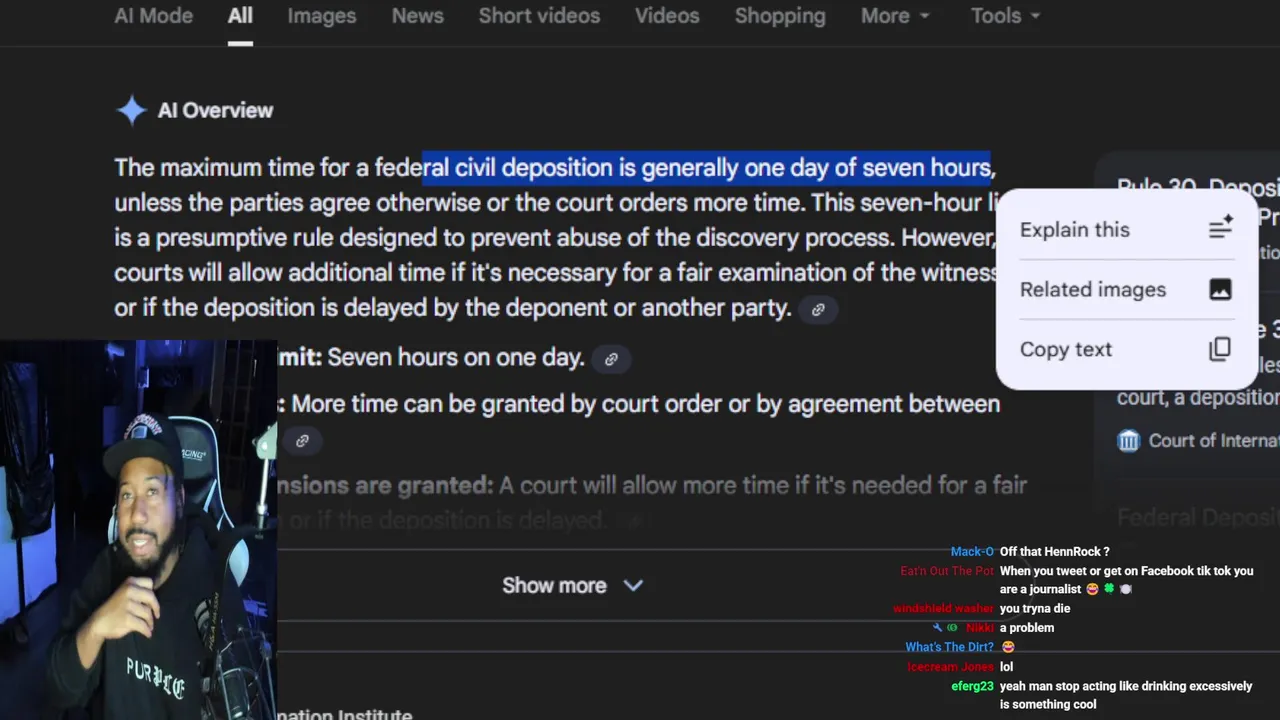The width and height of the screenshot is (1280, 720).
Task: Click Nikki's wrench moderator badge
Action: [937, 628]
